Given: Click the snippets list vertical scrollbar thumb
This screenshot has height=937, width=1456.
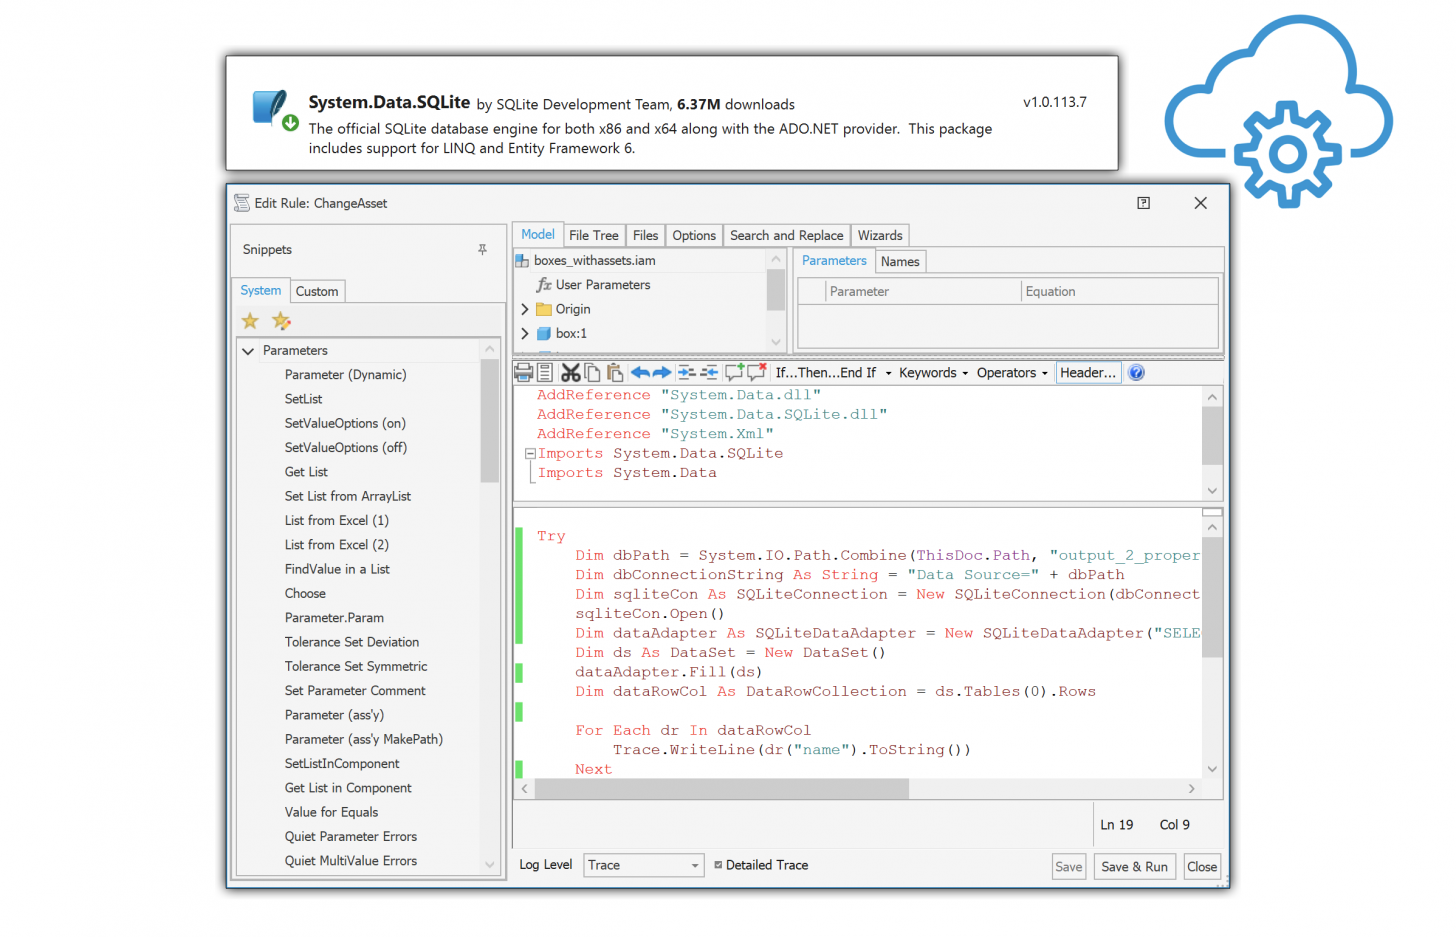Looking at the screenshot, I should coord(489,421).
